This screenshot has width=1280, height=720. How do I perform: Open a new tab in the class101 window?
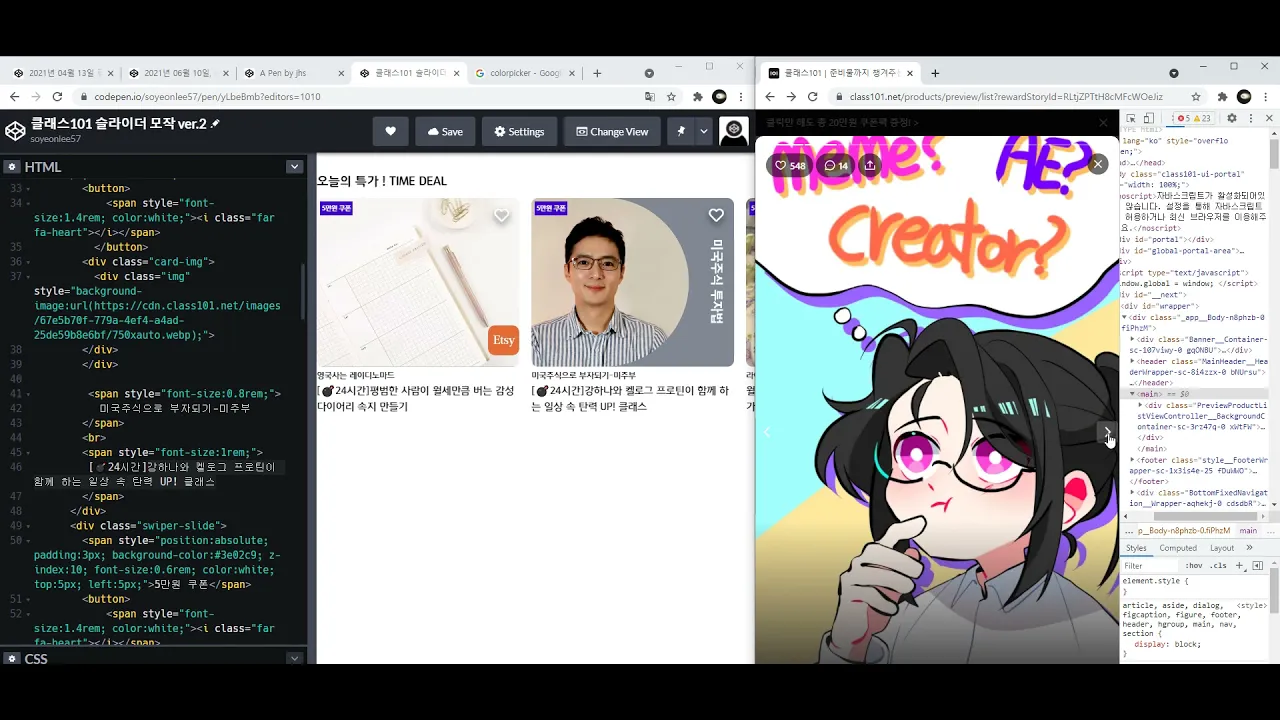[x=935, y=73]
